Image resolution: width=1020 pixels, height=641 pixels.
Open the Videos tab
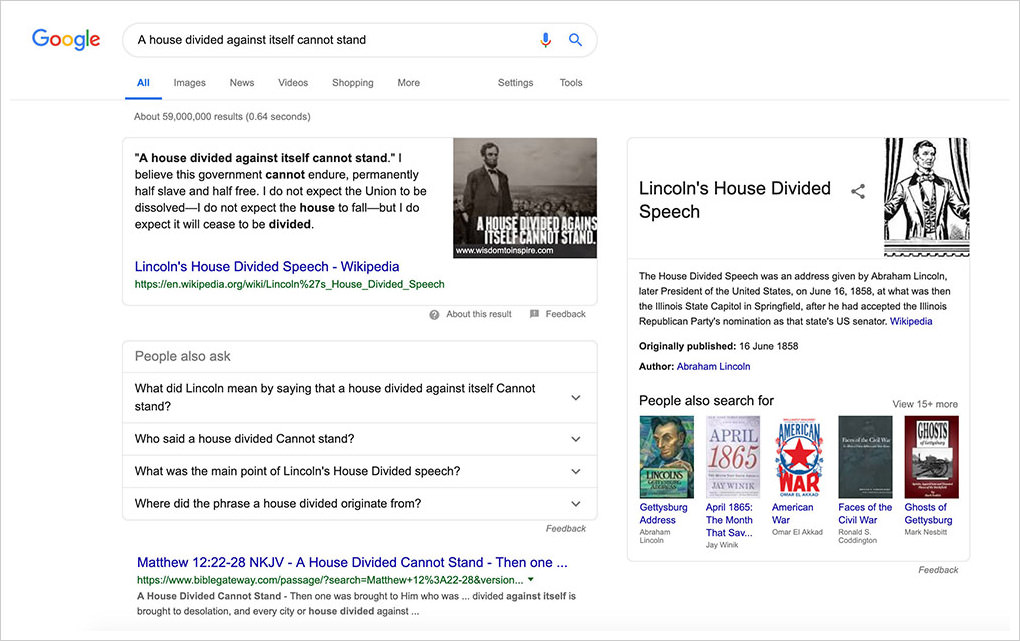click(293, 83)
